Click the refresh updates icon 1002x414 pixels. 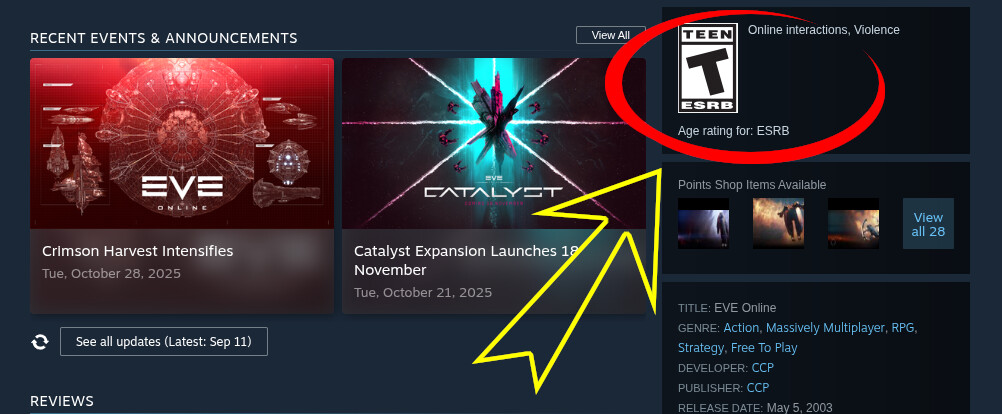[40, 342]
